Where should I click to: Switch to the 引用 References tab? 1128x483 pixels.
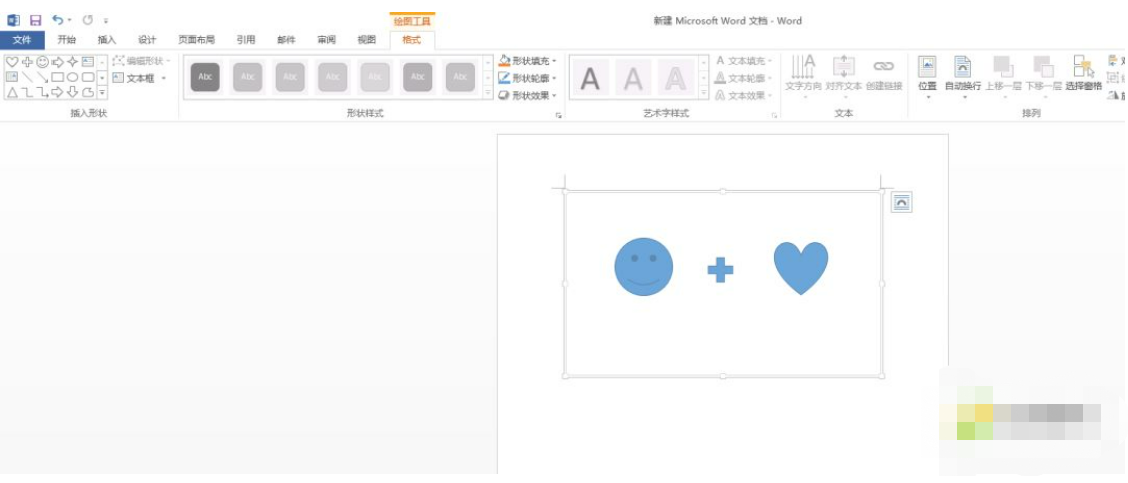click(x=246, y=40)
